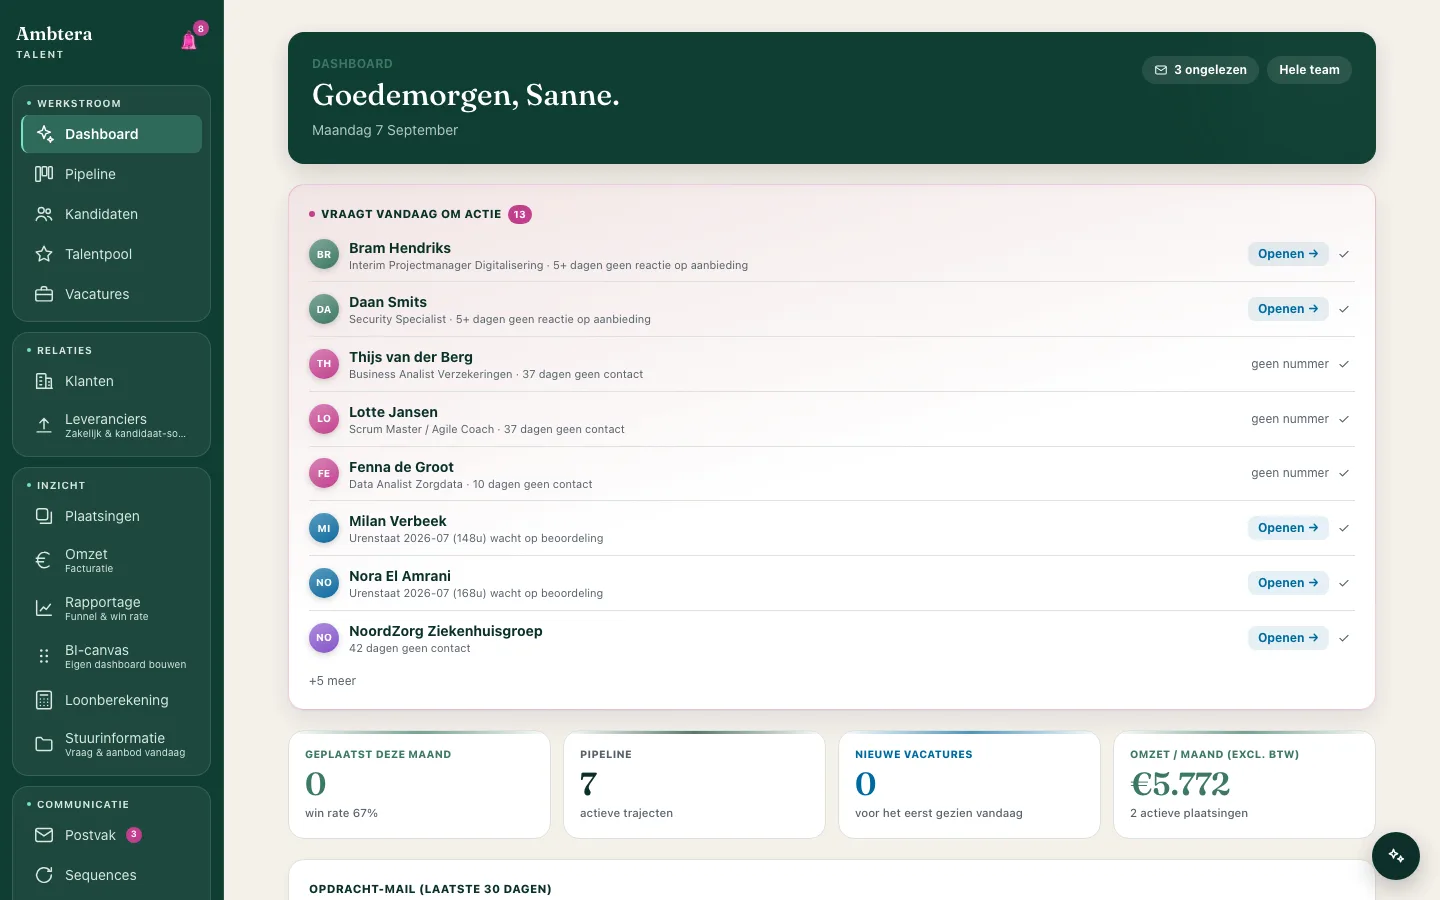Screen dimensions: 1440x900
Task: Click the Kandidaten people icon
Action: pos(44,214)
